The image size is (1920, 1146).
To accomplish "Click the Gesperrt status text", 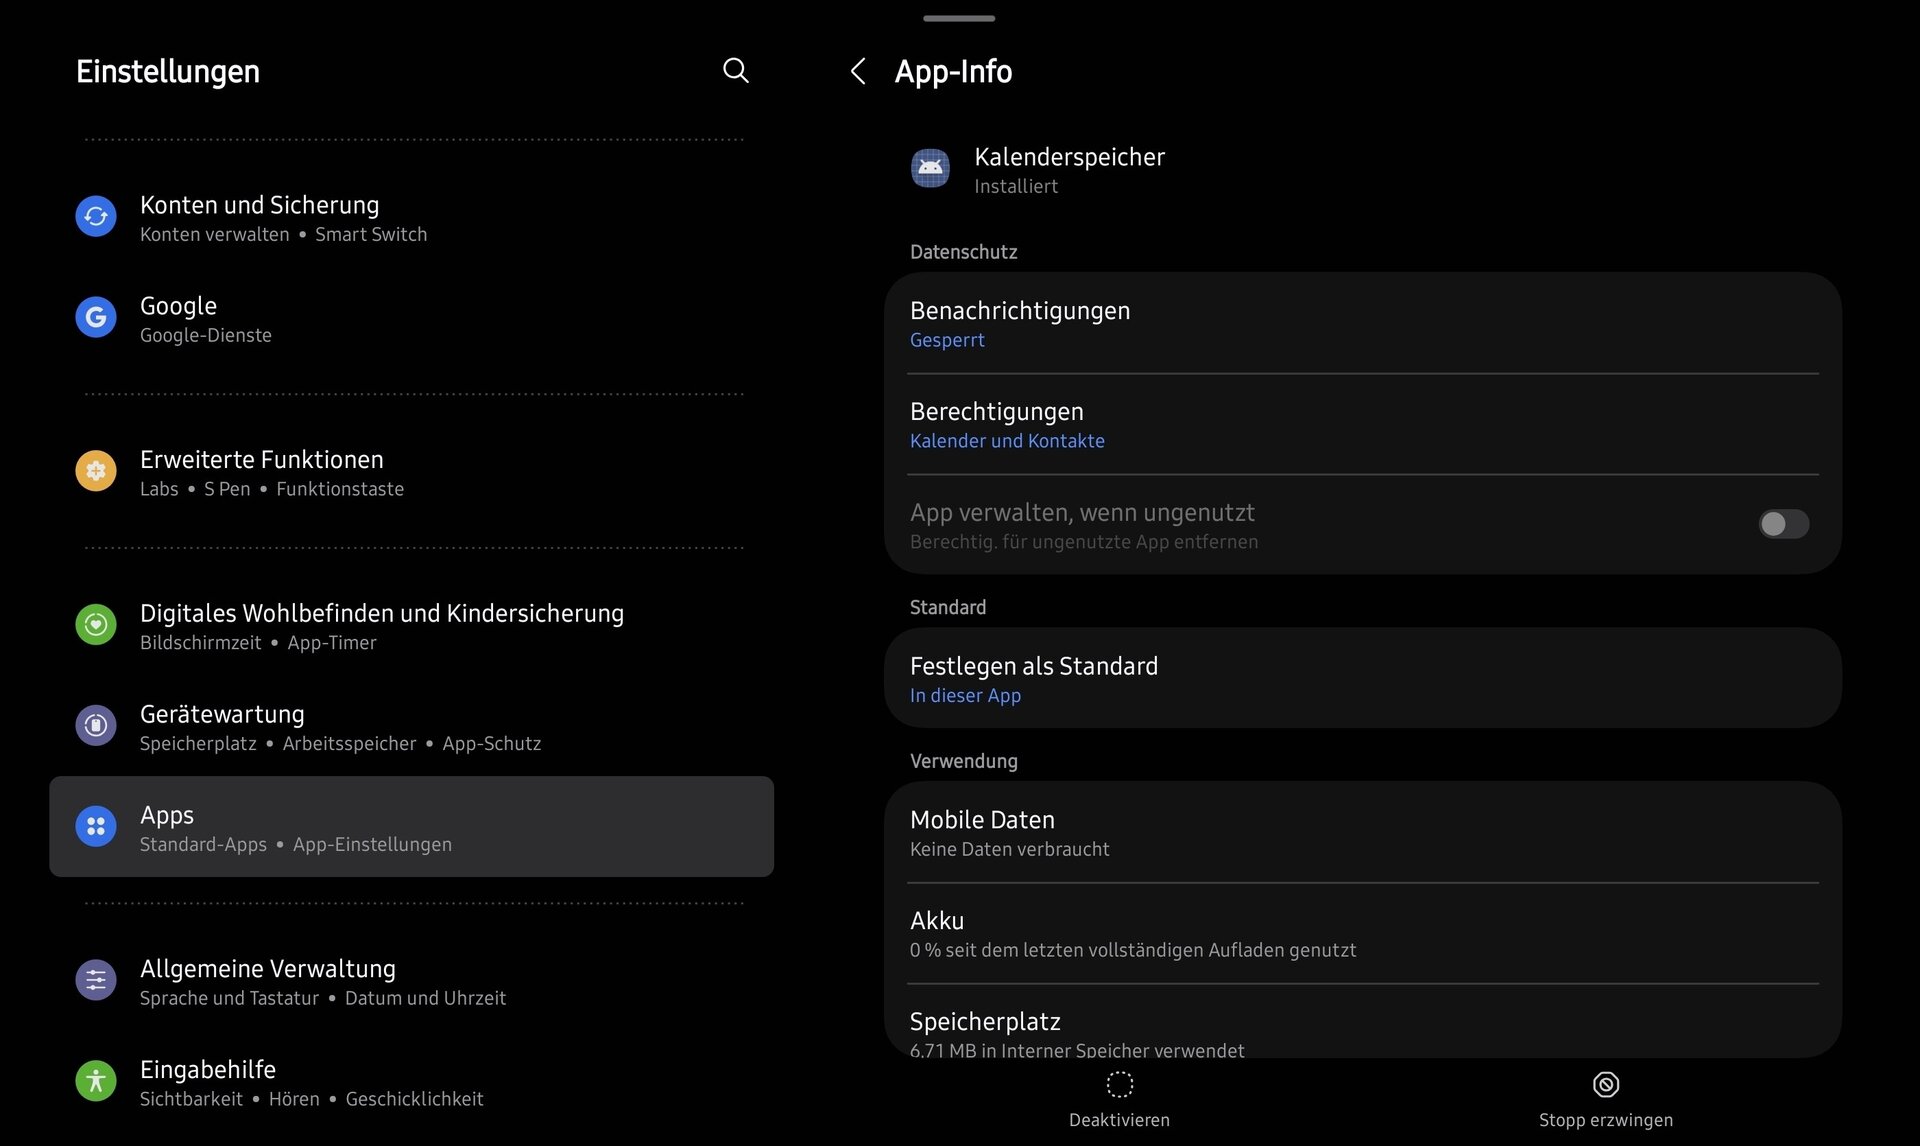I will pos(947,340).
